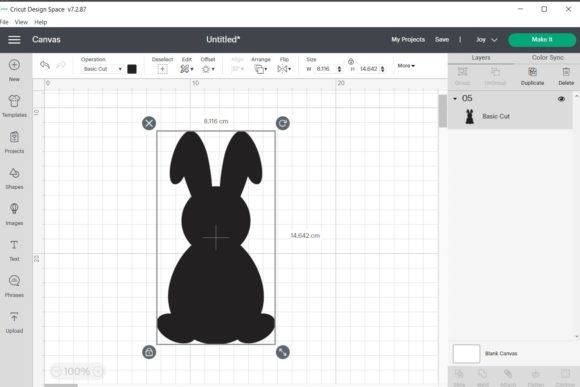Zoom in with the plus button
The width and height of the screenshot is (580, 387).
pos(98,371)
